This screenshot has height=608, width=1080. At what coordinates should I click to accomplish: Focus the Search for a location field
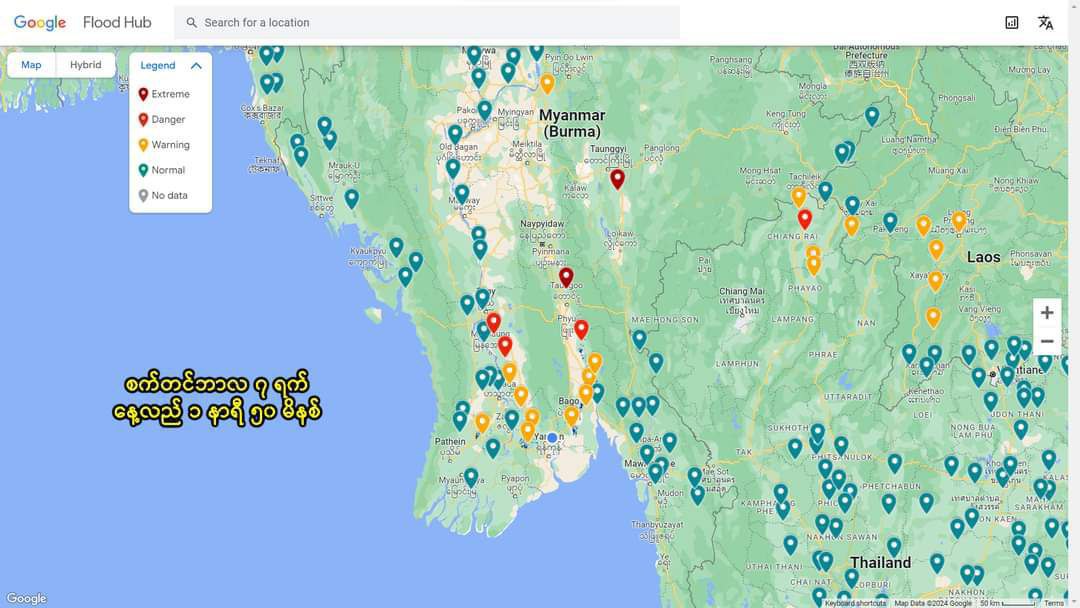point(430,22)
